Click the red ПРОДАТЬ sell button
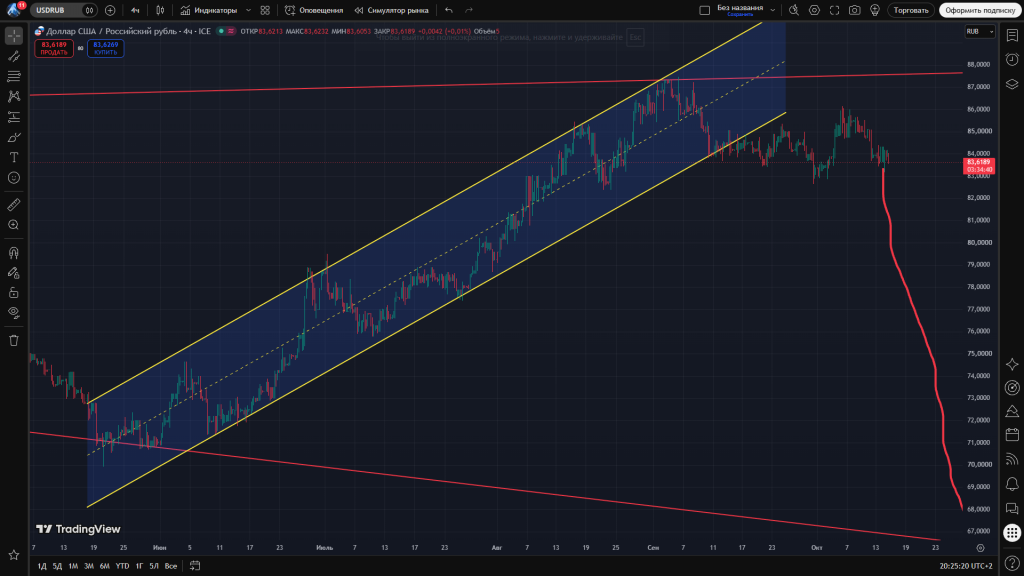 pyautogui.click(x=54, y=48)
